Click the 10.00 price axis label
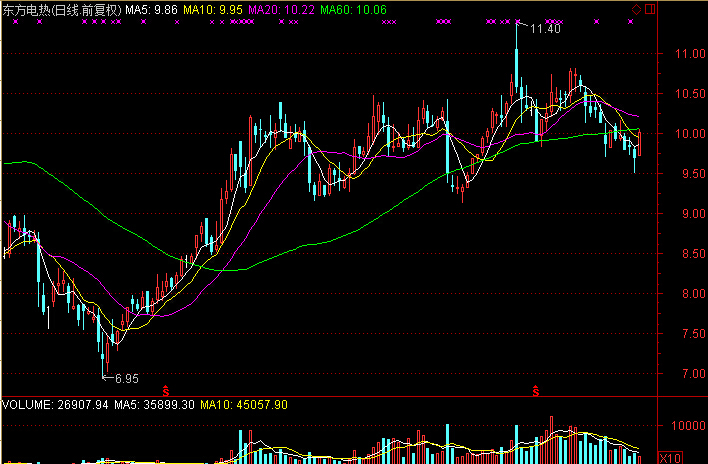708x464 pixels. tap(690, 134)
